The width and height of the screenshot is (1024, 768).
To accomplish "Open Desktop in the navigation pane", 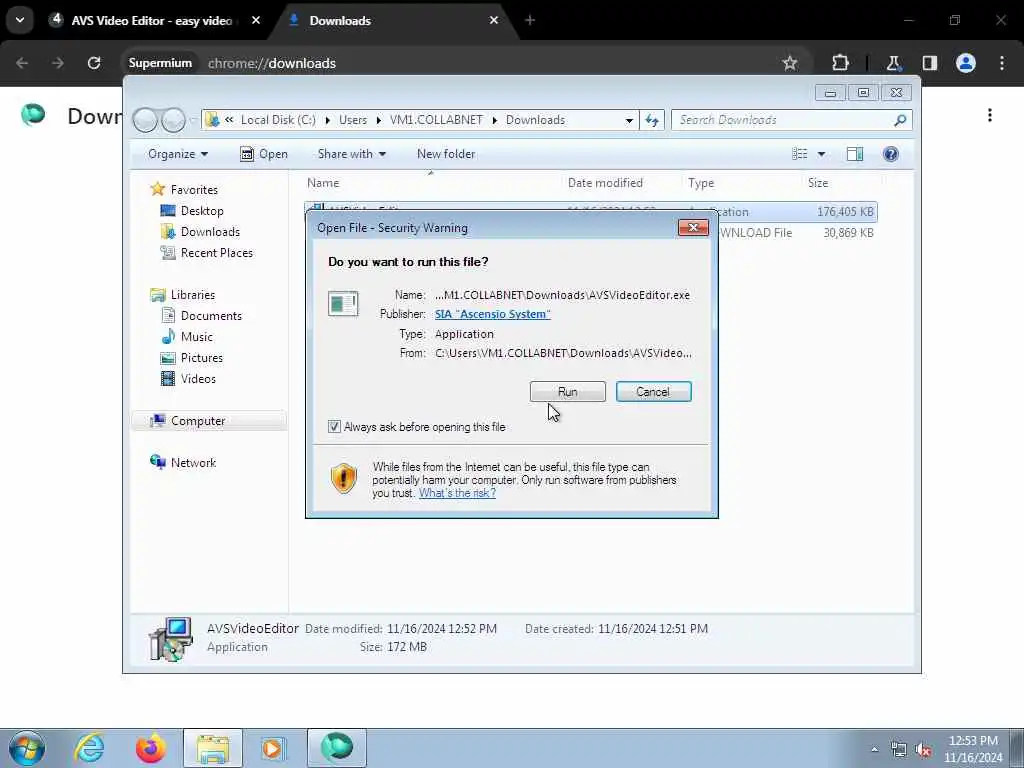I will (x=202, y=211).
